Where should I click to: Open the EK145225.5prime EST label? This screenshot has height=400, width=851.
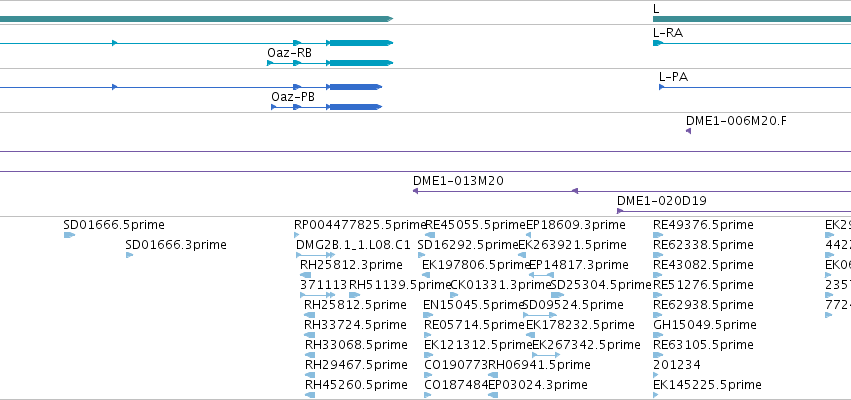click(707, 385)
